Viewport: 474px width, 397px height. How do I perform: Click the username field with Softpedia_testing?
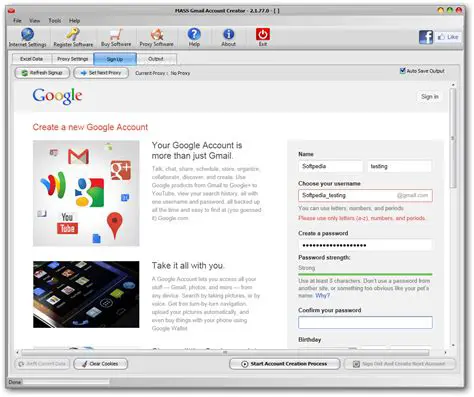point(365,195)
